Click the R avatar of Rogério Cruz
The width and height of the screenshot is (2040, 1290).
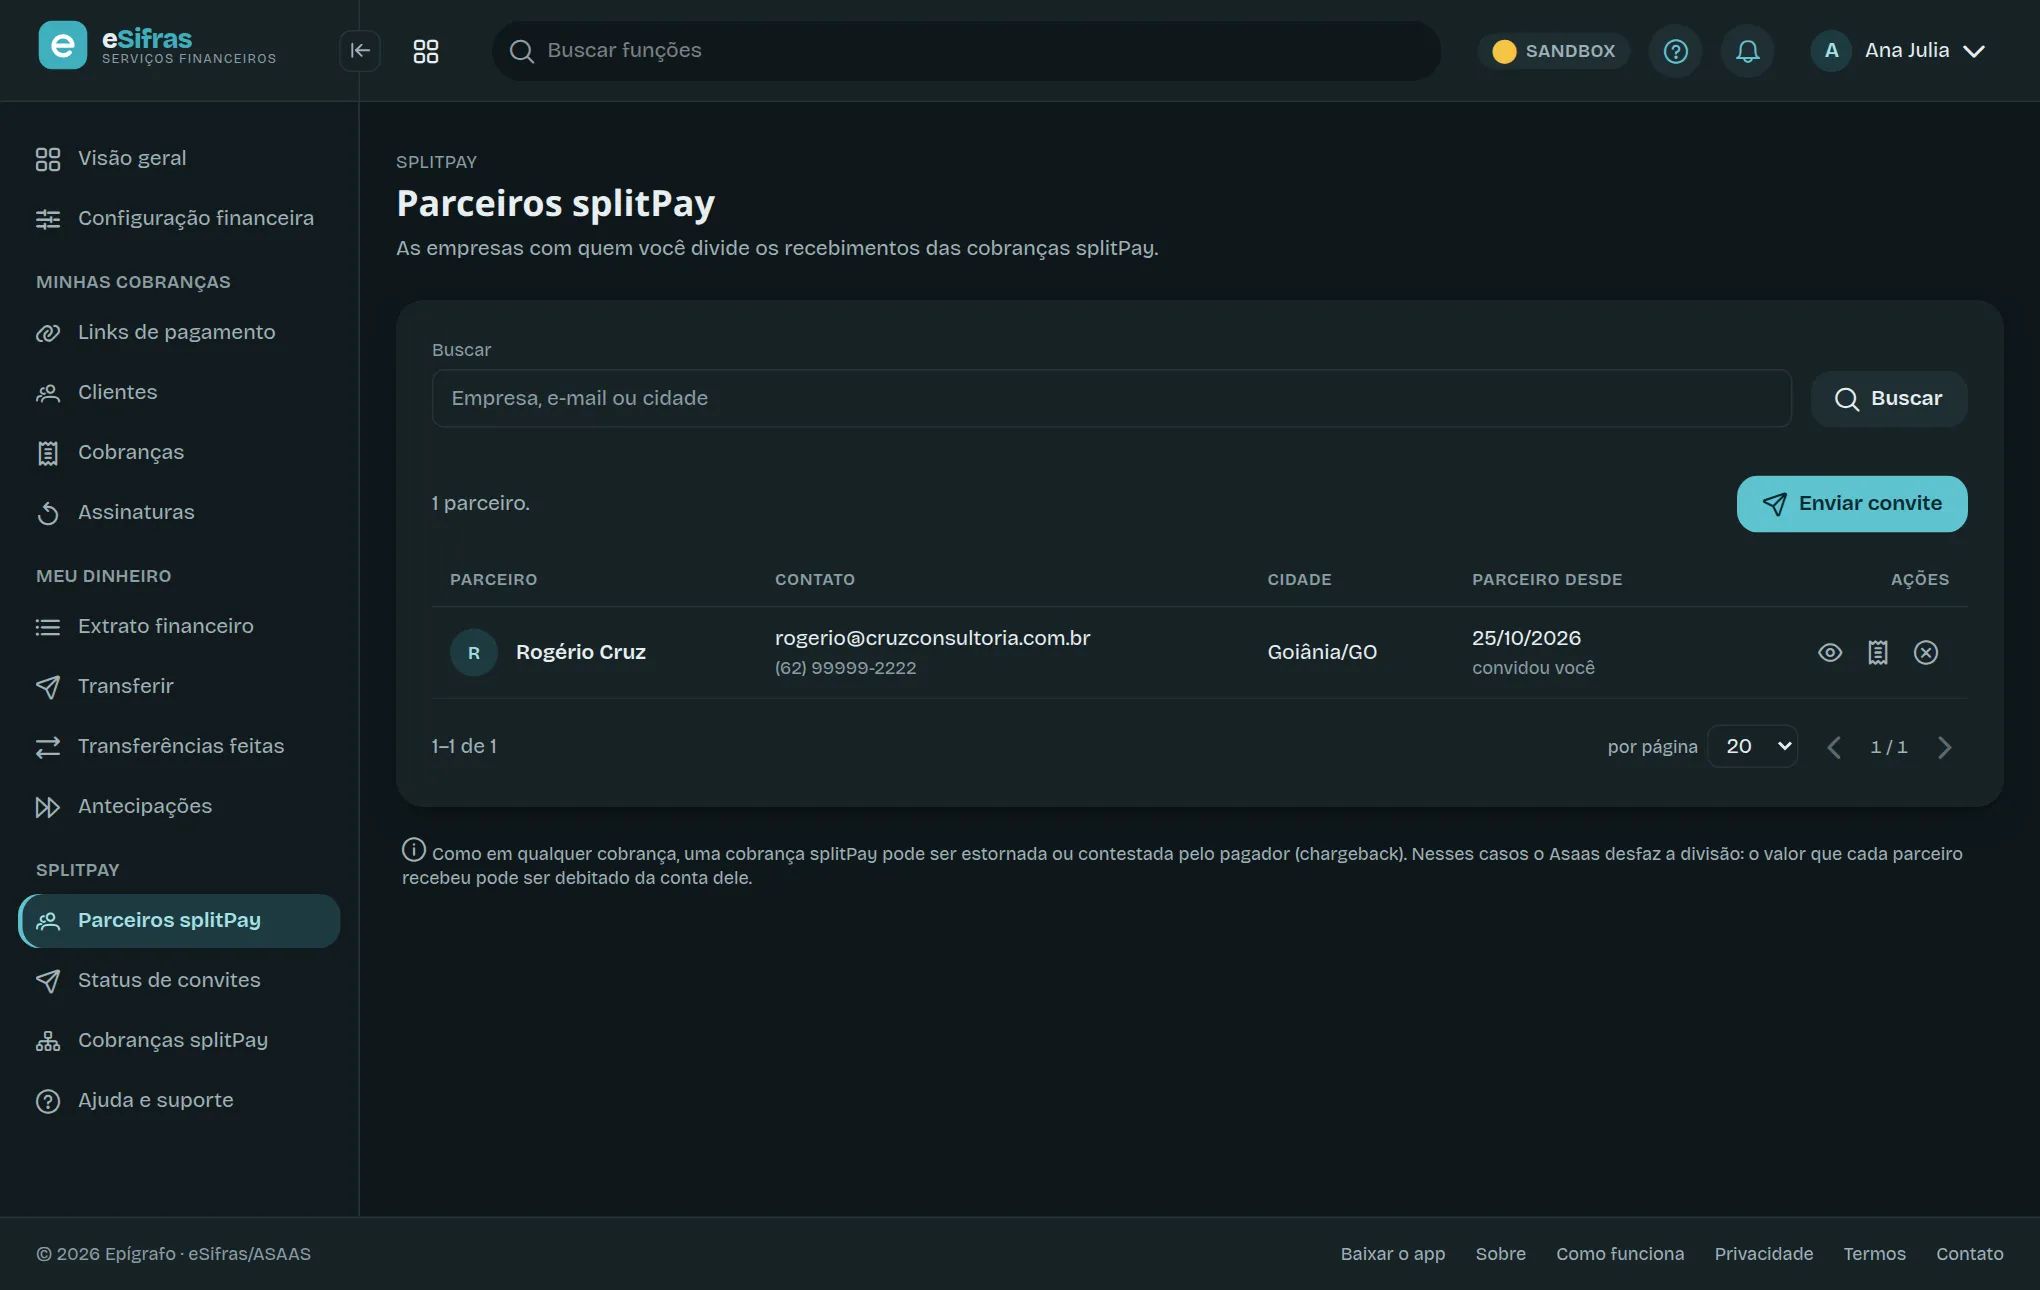pos(474,653)
